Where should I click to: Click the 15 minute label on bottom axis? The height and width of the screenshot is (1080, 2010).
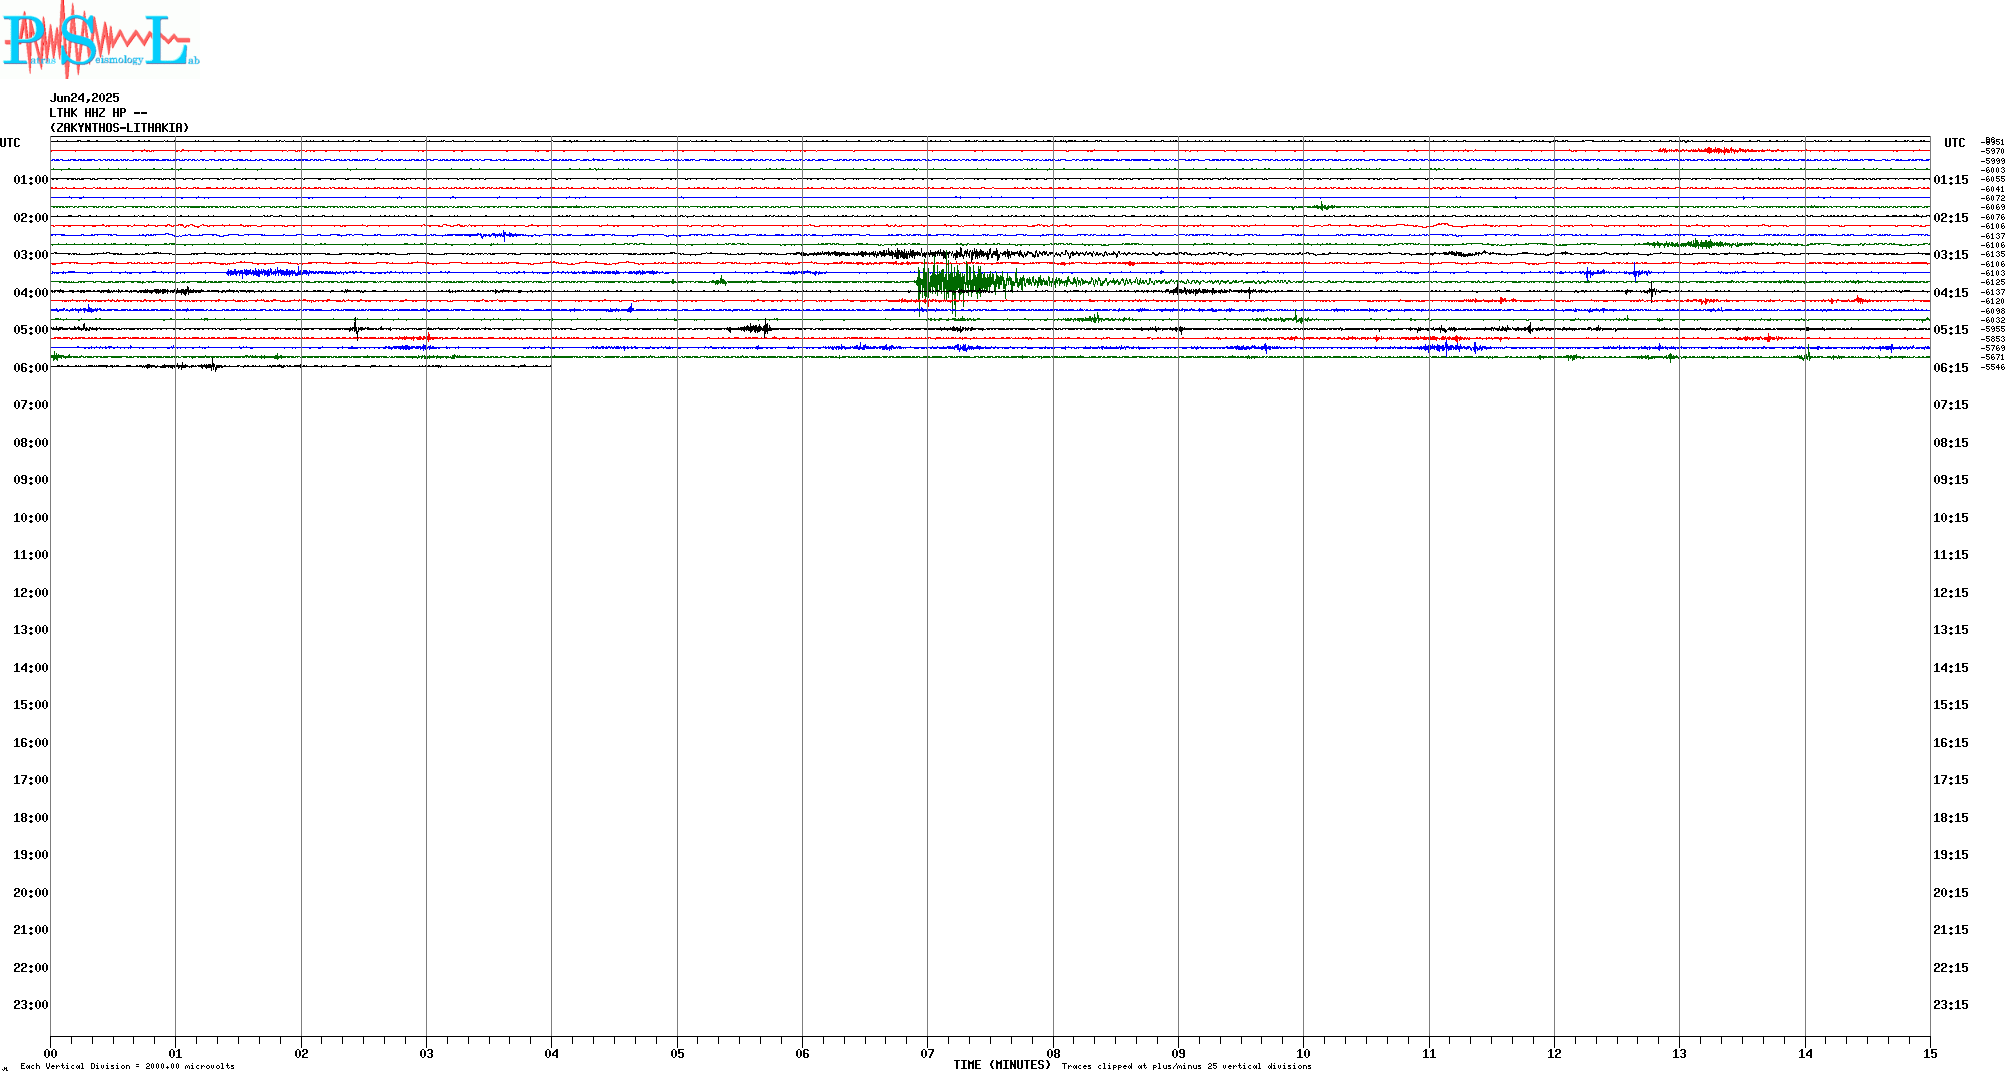1930,1053
